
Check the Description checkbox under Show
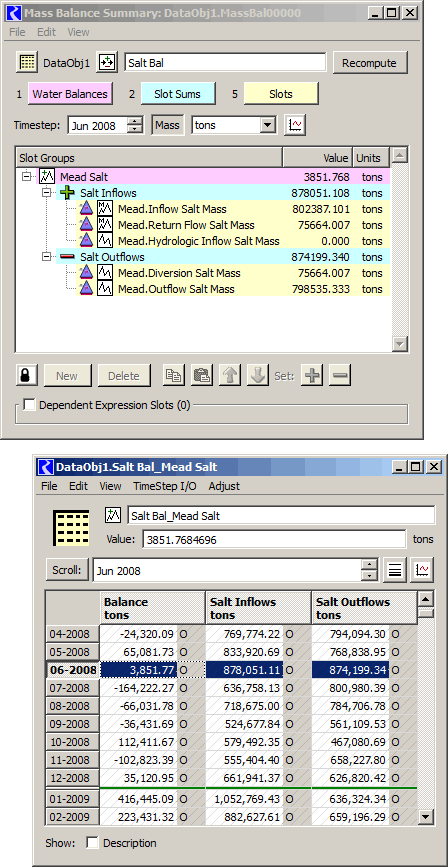(93, 843)
